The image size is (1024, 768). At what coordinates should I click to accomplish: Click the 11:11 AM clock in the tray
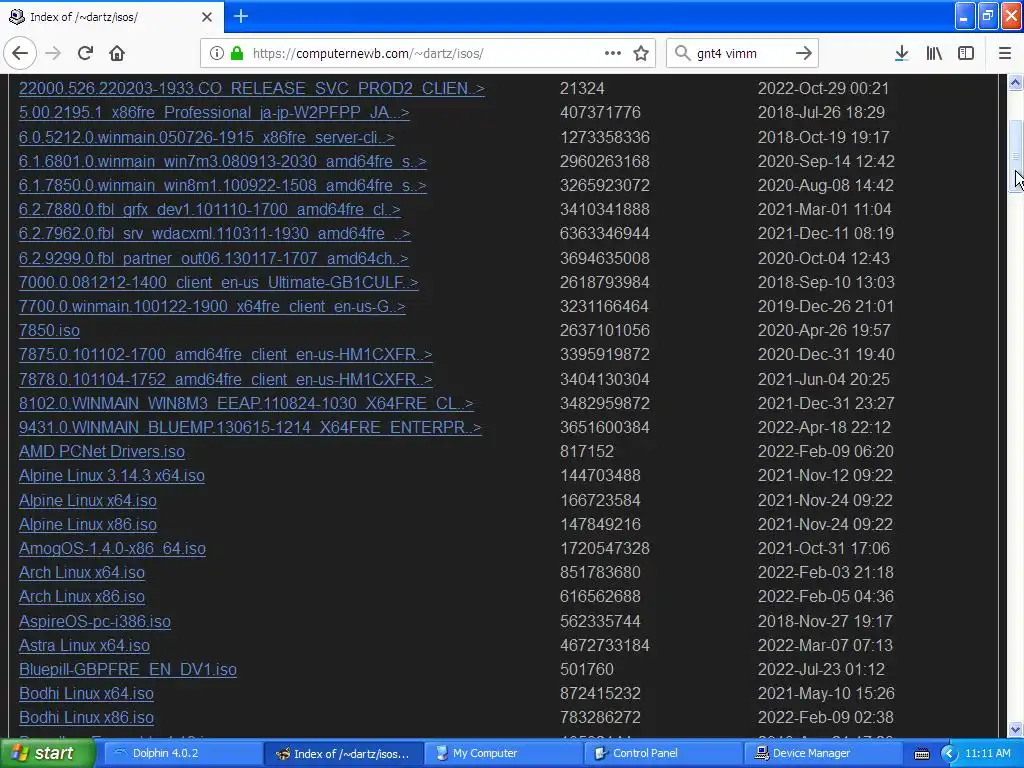pyautogui.click(x=987, y=753)
